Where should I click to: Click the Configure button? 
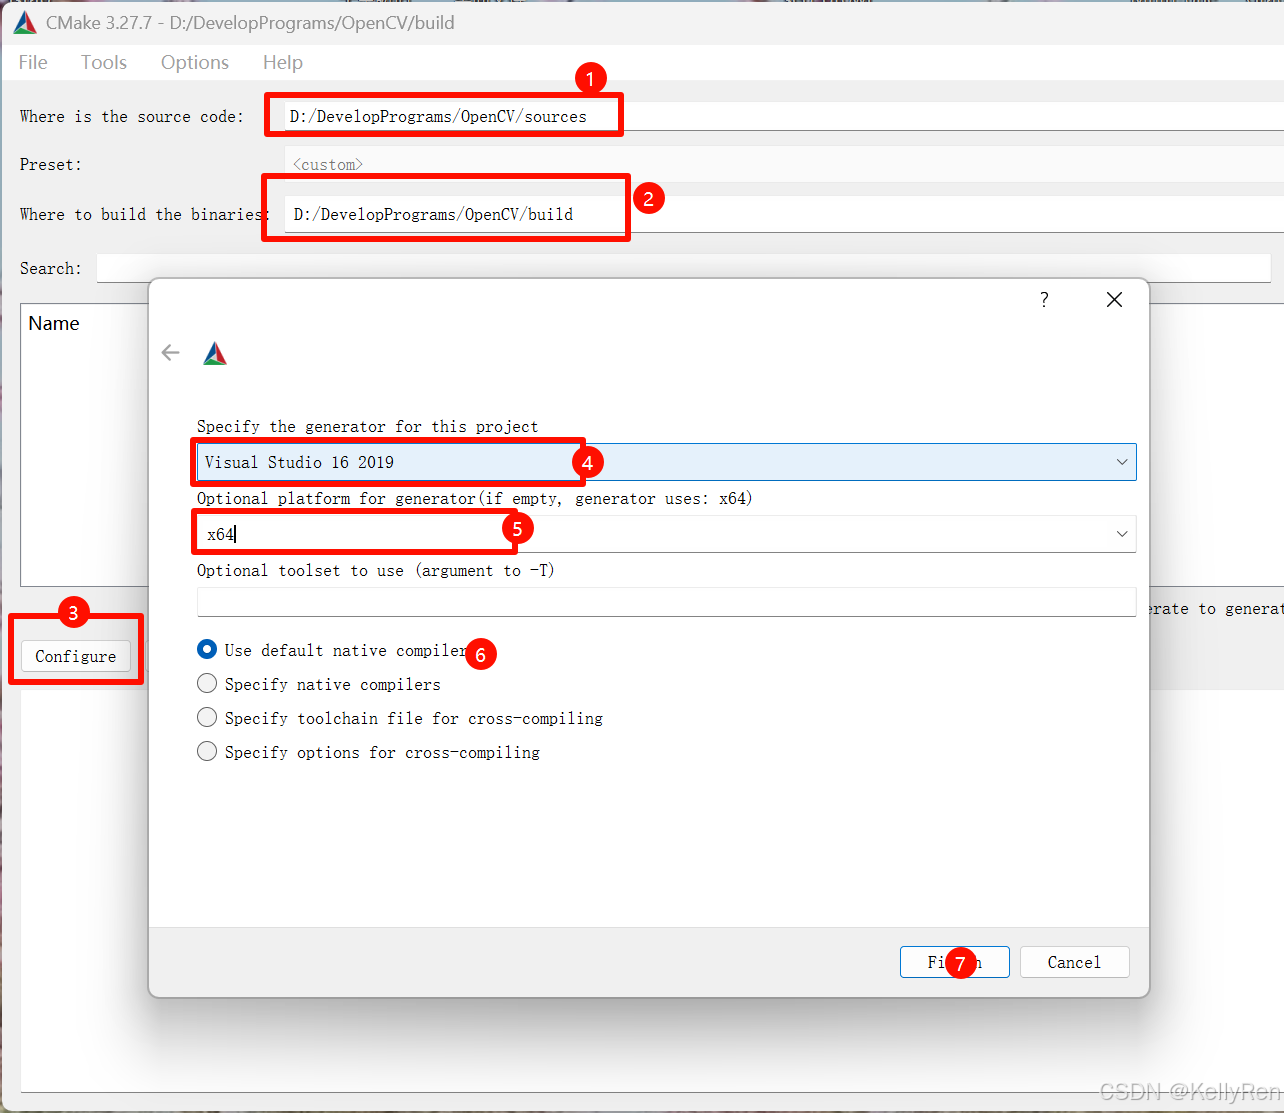click(74, 656)
